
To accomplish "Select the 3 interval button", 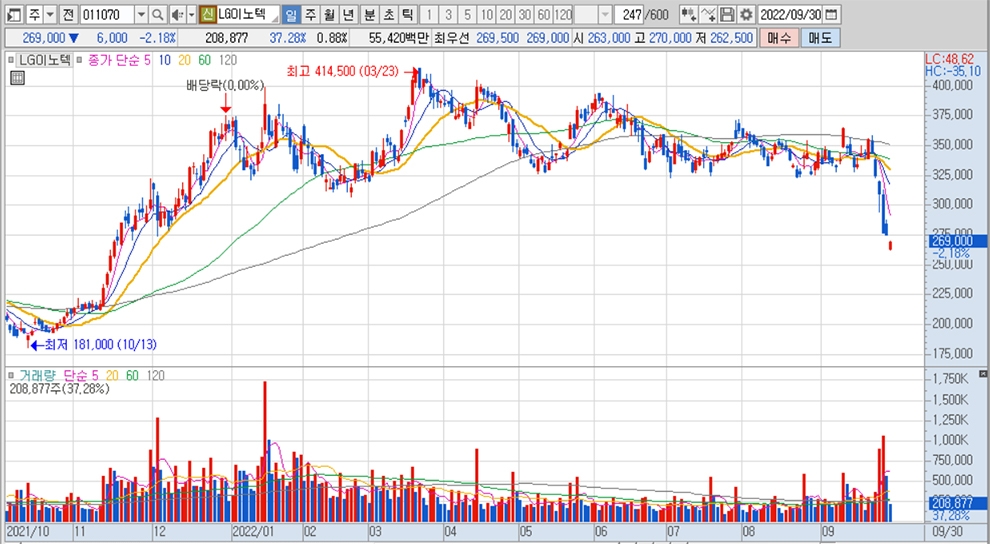I will (x=448, y=14).
